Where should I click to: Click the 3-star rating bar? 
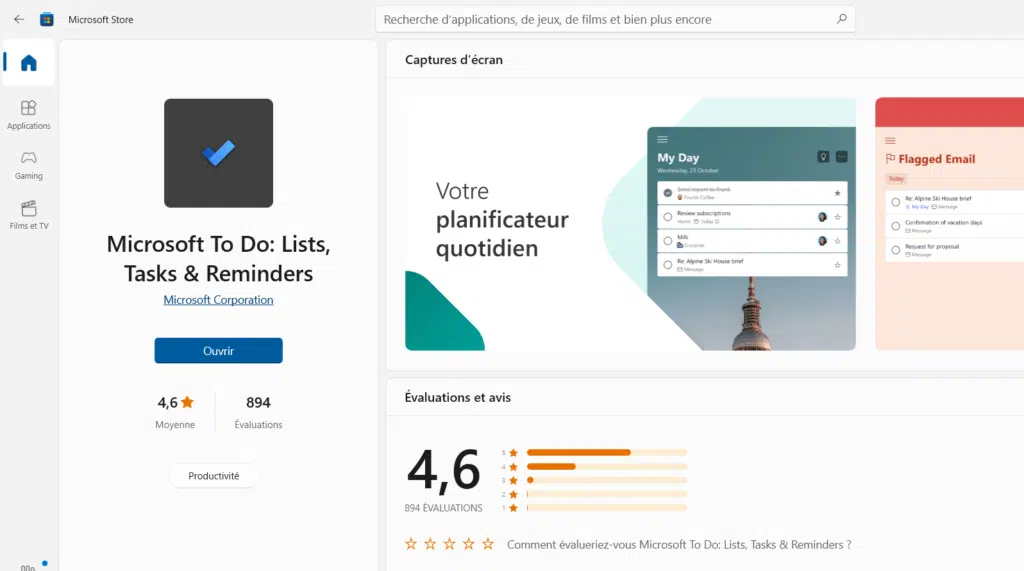[607, 480]
